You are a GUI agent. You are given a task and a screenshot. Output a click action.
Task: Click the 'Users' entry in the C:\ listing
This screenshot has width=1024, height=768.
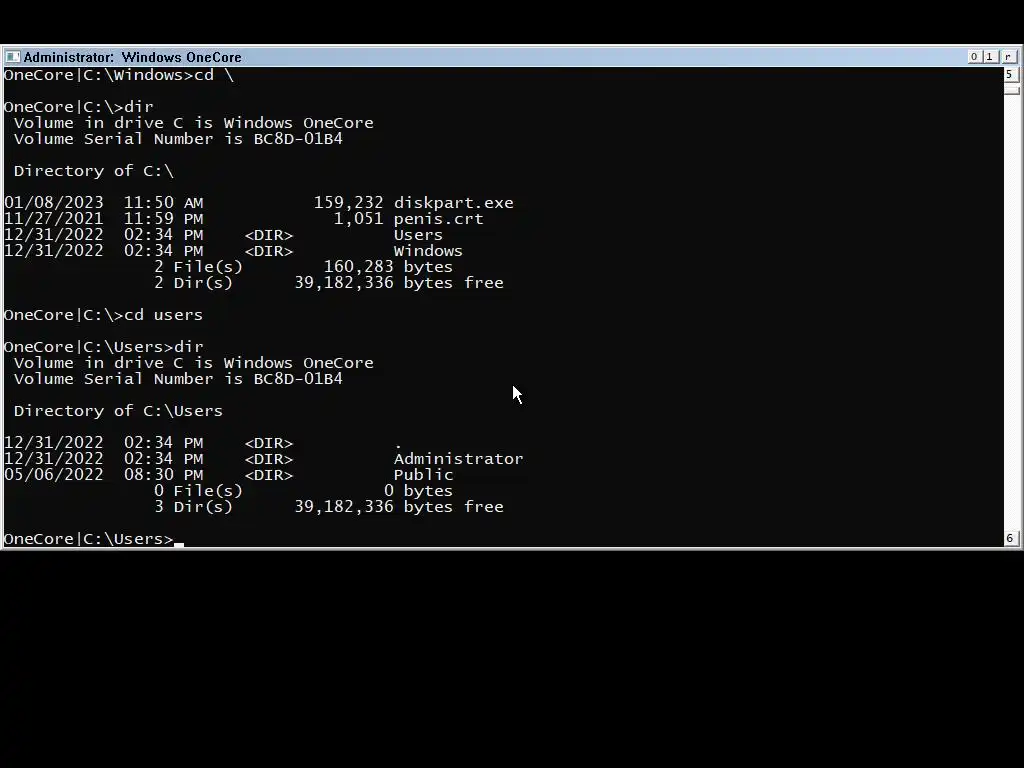coord(418,235)
